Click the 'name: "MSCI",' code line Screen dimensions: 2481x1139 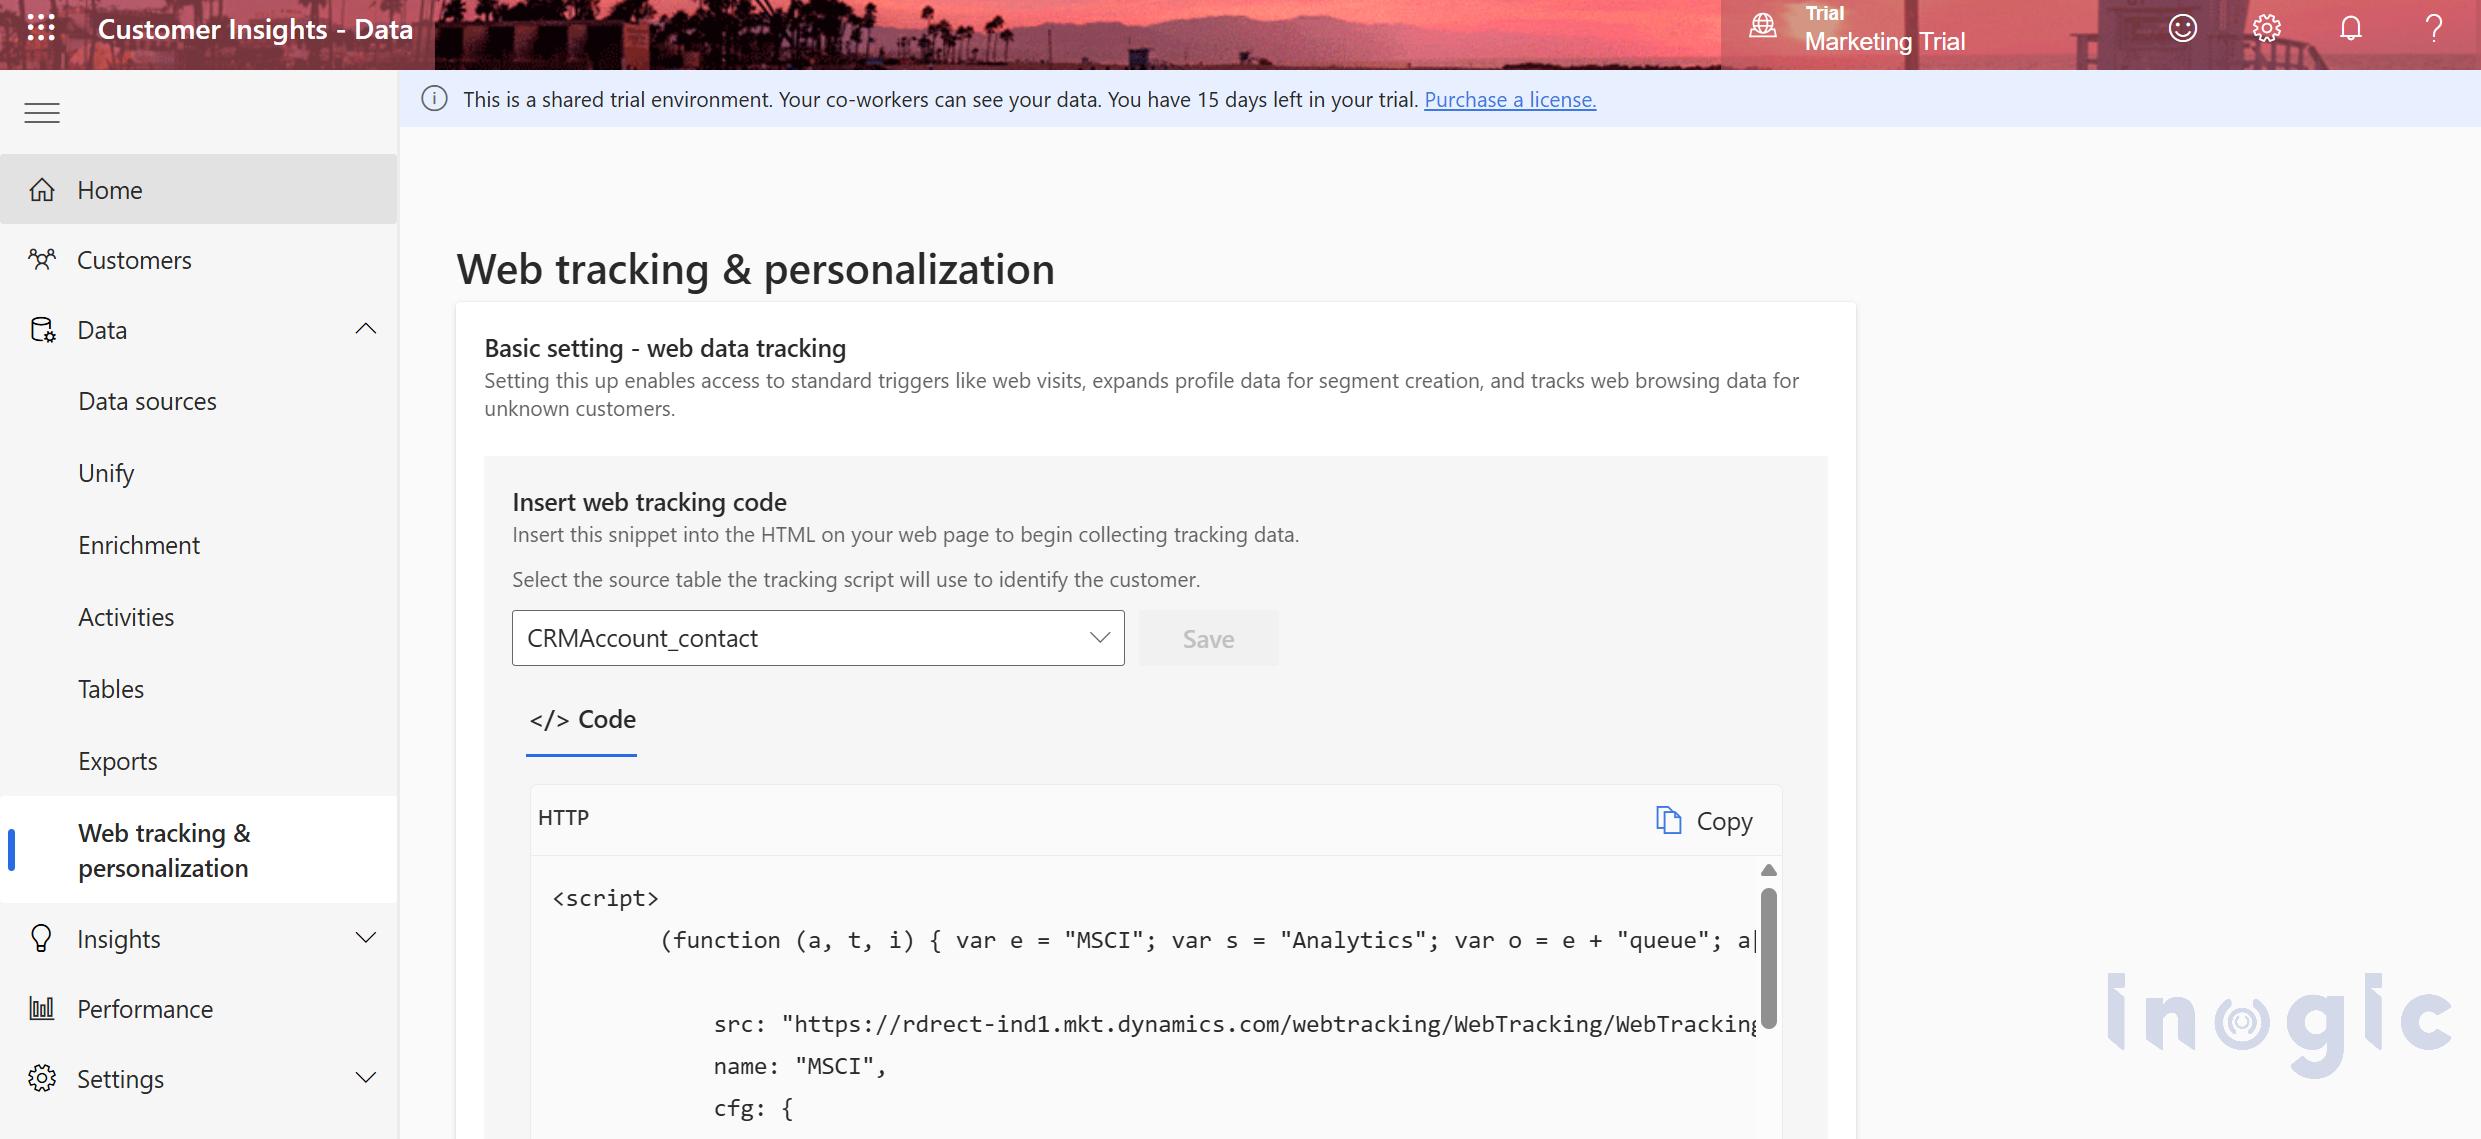[x=800, y=1066]
